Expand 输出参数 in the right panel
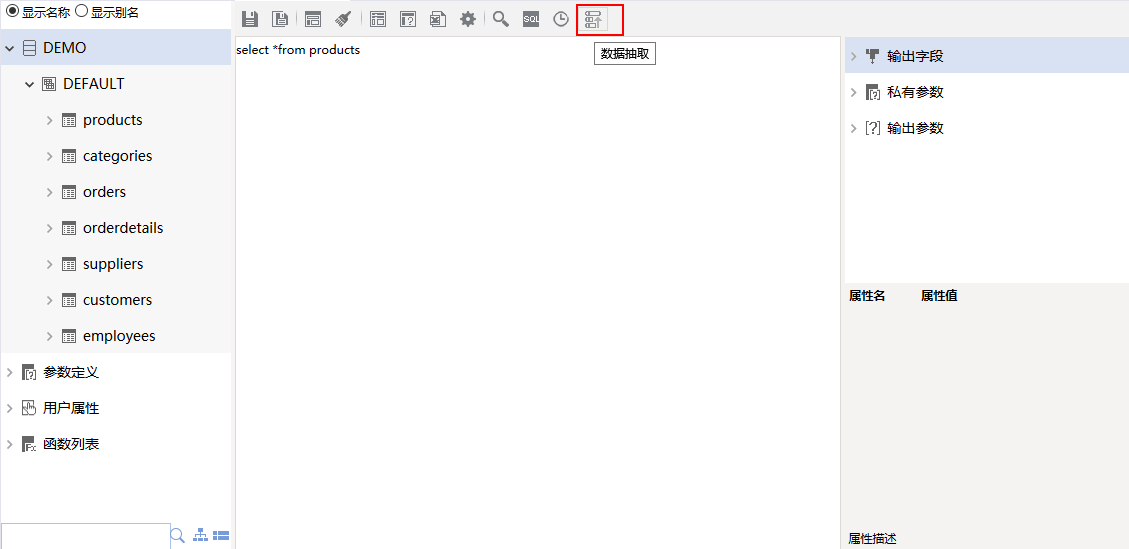 click(853, 128)
